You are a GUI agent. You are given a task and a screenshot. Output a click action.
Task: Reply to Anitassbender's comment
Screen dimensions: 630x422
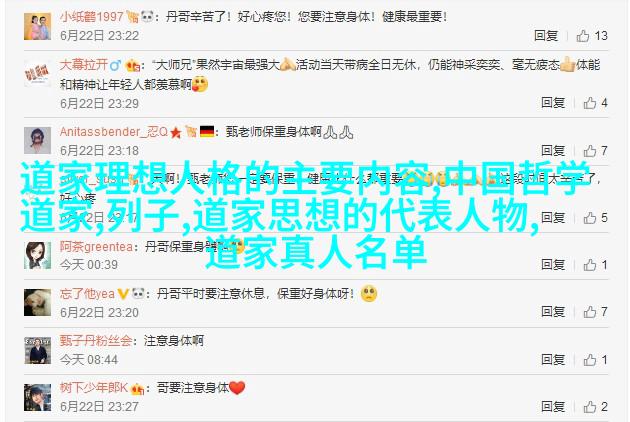pyautogui.click(x=553, y=151)
